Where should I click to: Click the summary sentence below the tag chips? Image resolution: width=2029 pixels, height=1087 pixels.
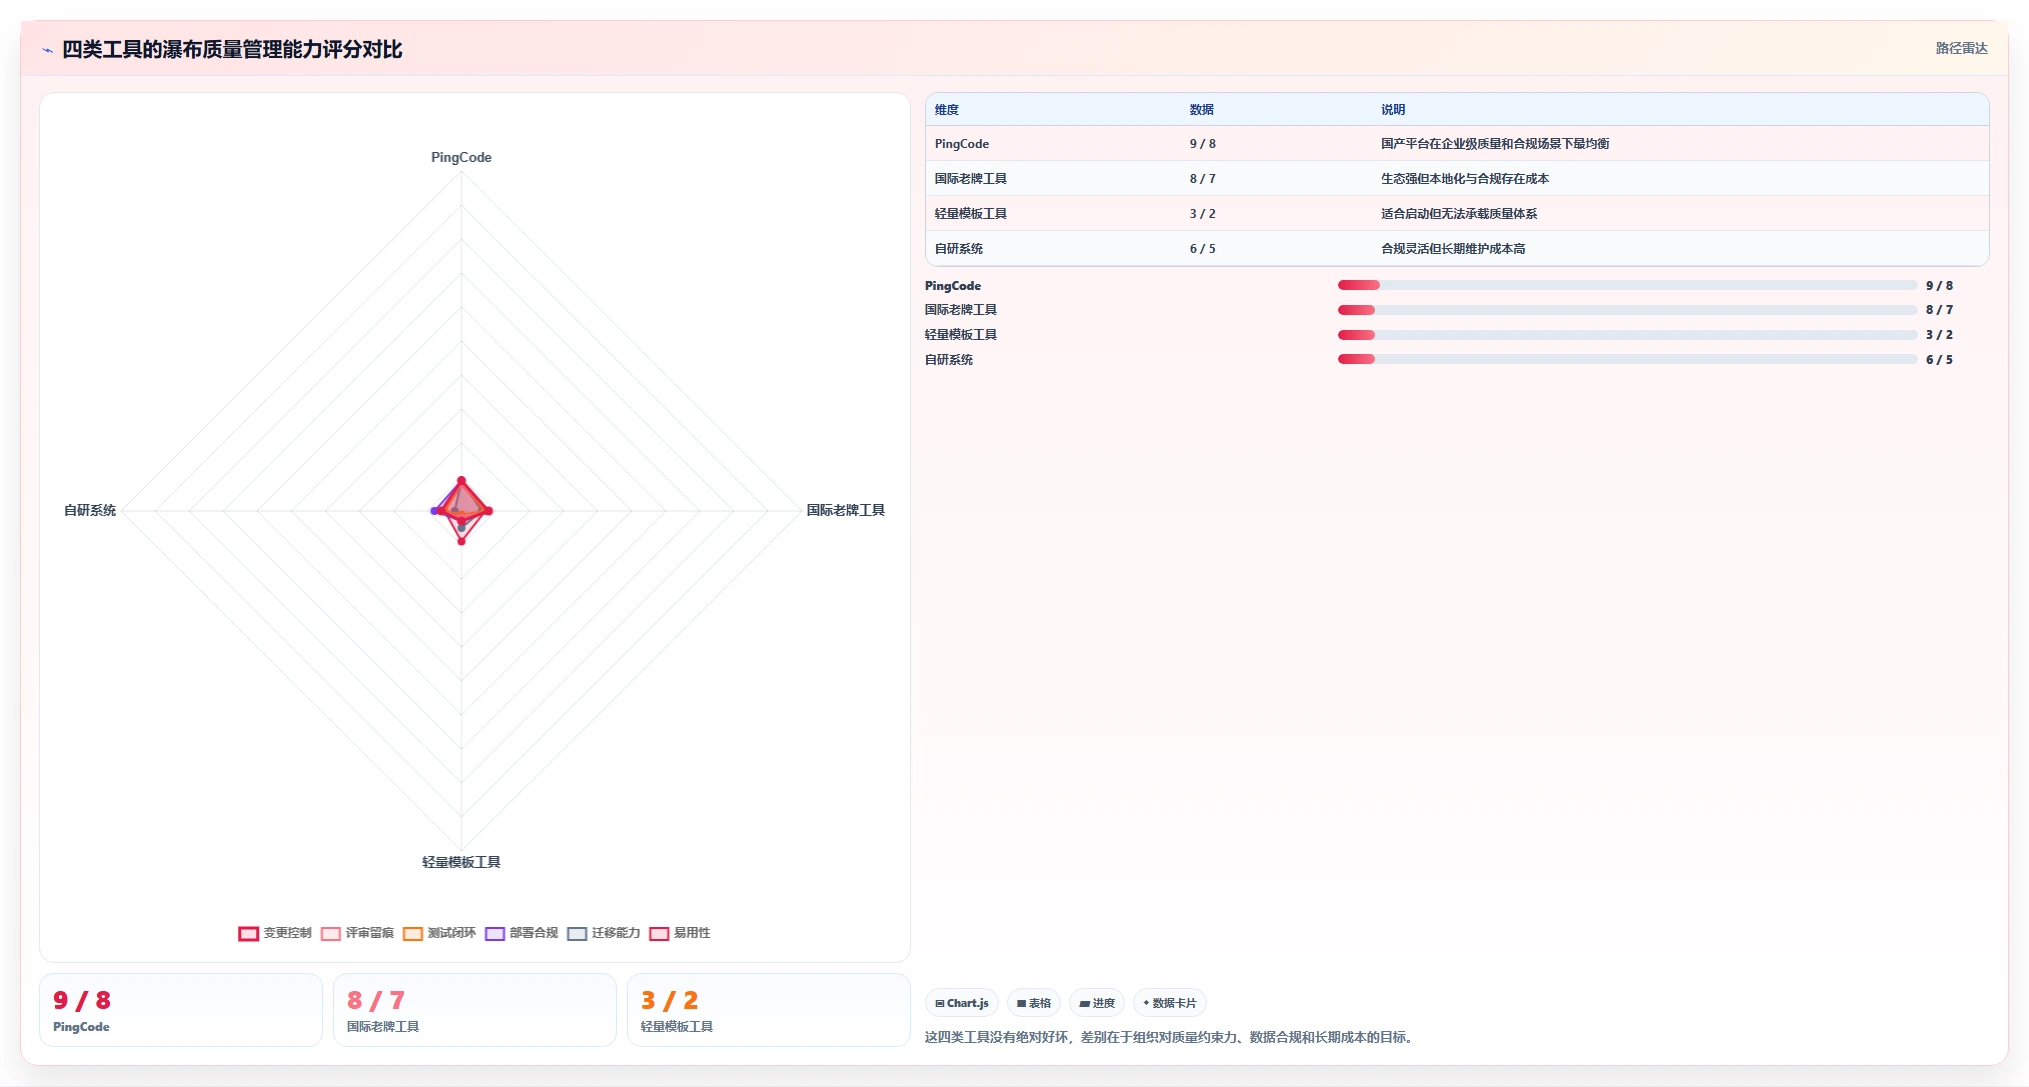click(x=1171, y=1037)
